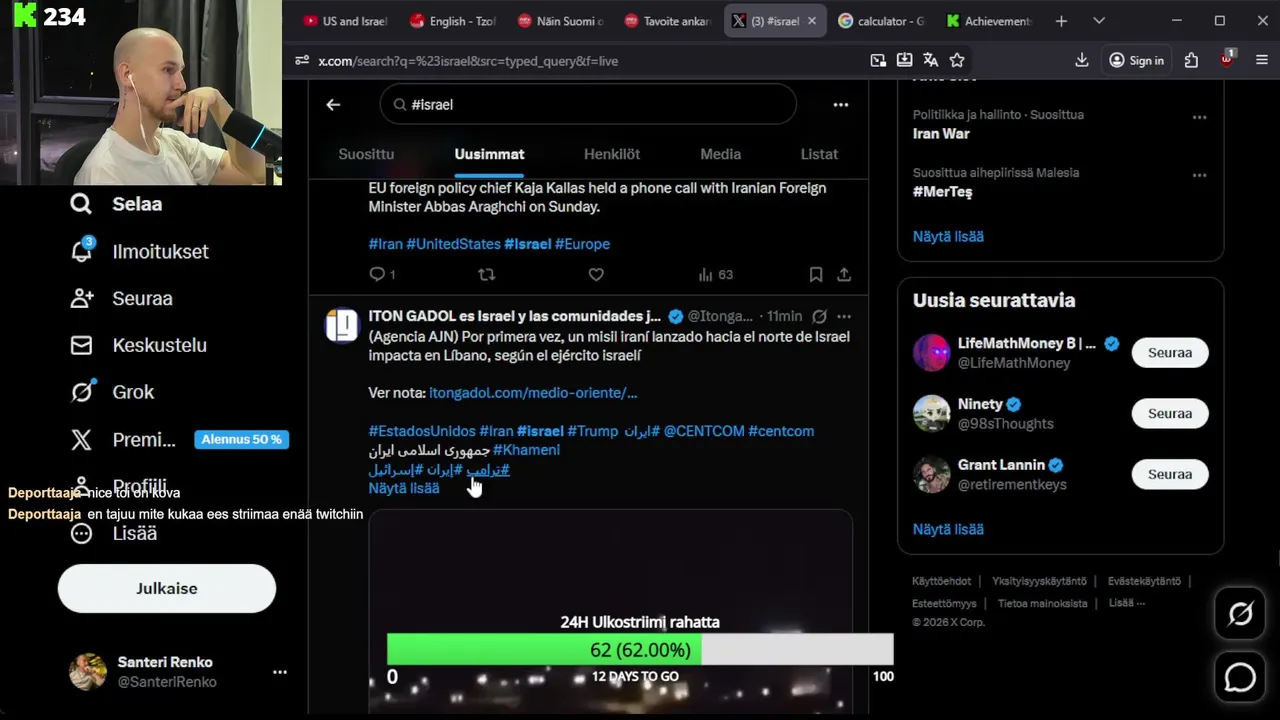Switch to US and Israel YouTube tab

[345, 21]
